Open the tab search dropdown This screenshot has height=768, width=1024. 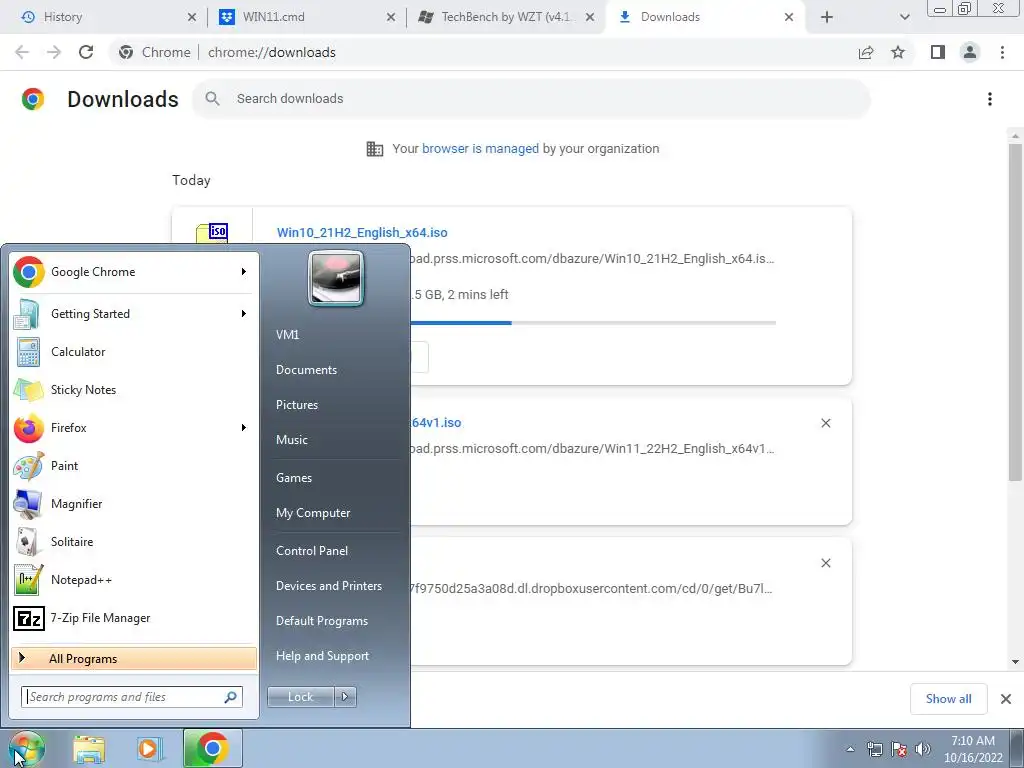pyautogui.click(x=904, y=17)
